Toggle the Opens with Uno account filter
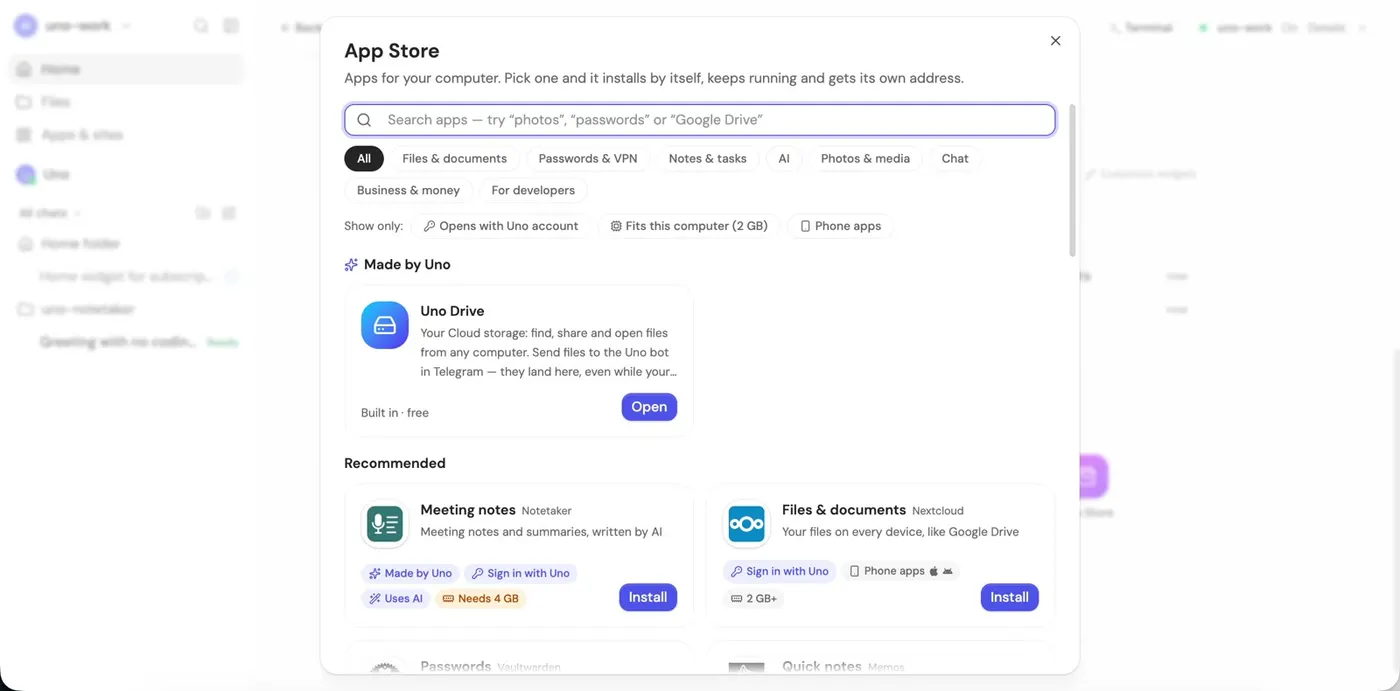Screen dimensions: 1400x691 click(501, 226)
